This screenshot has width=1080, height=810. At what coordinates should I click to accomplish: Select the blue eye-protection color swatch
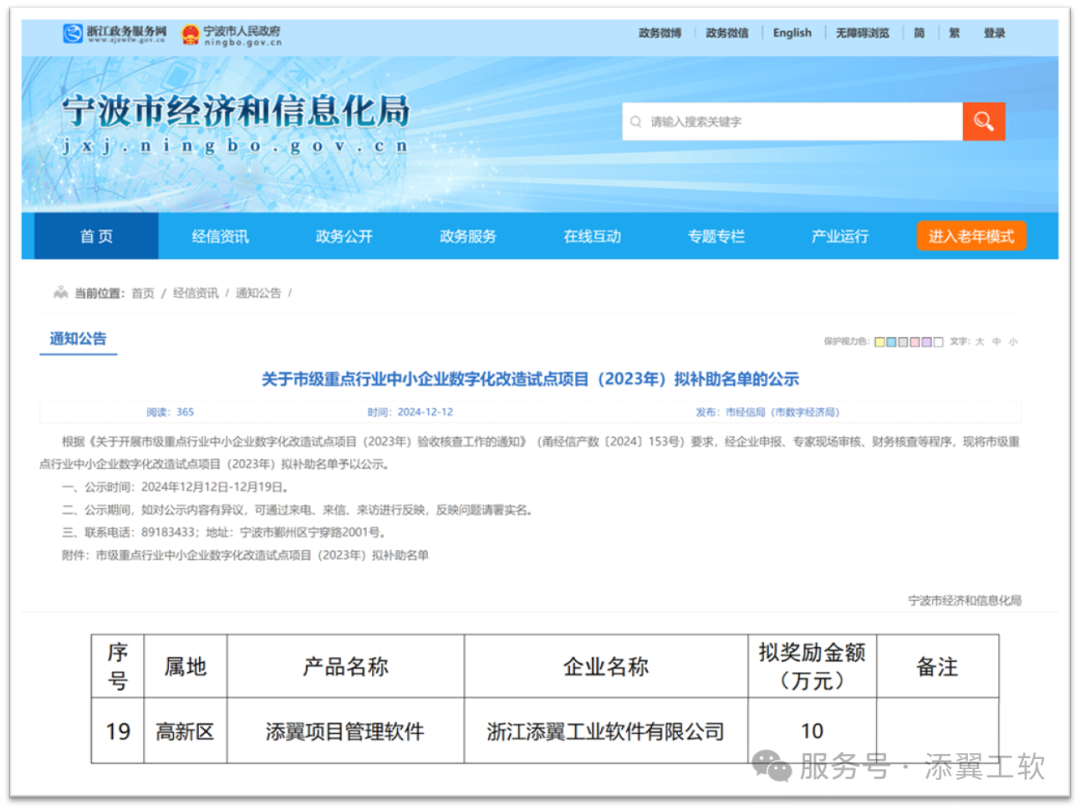tap(891, 342)
